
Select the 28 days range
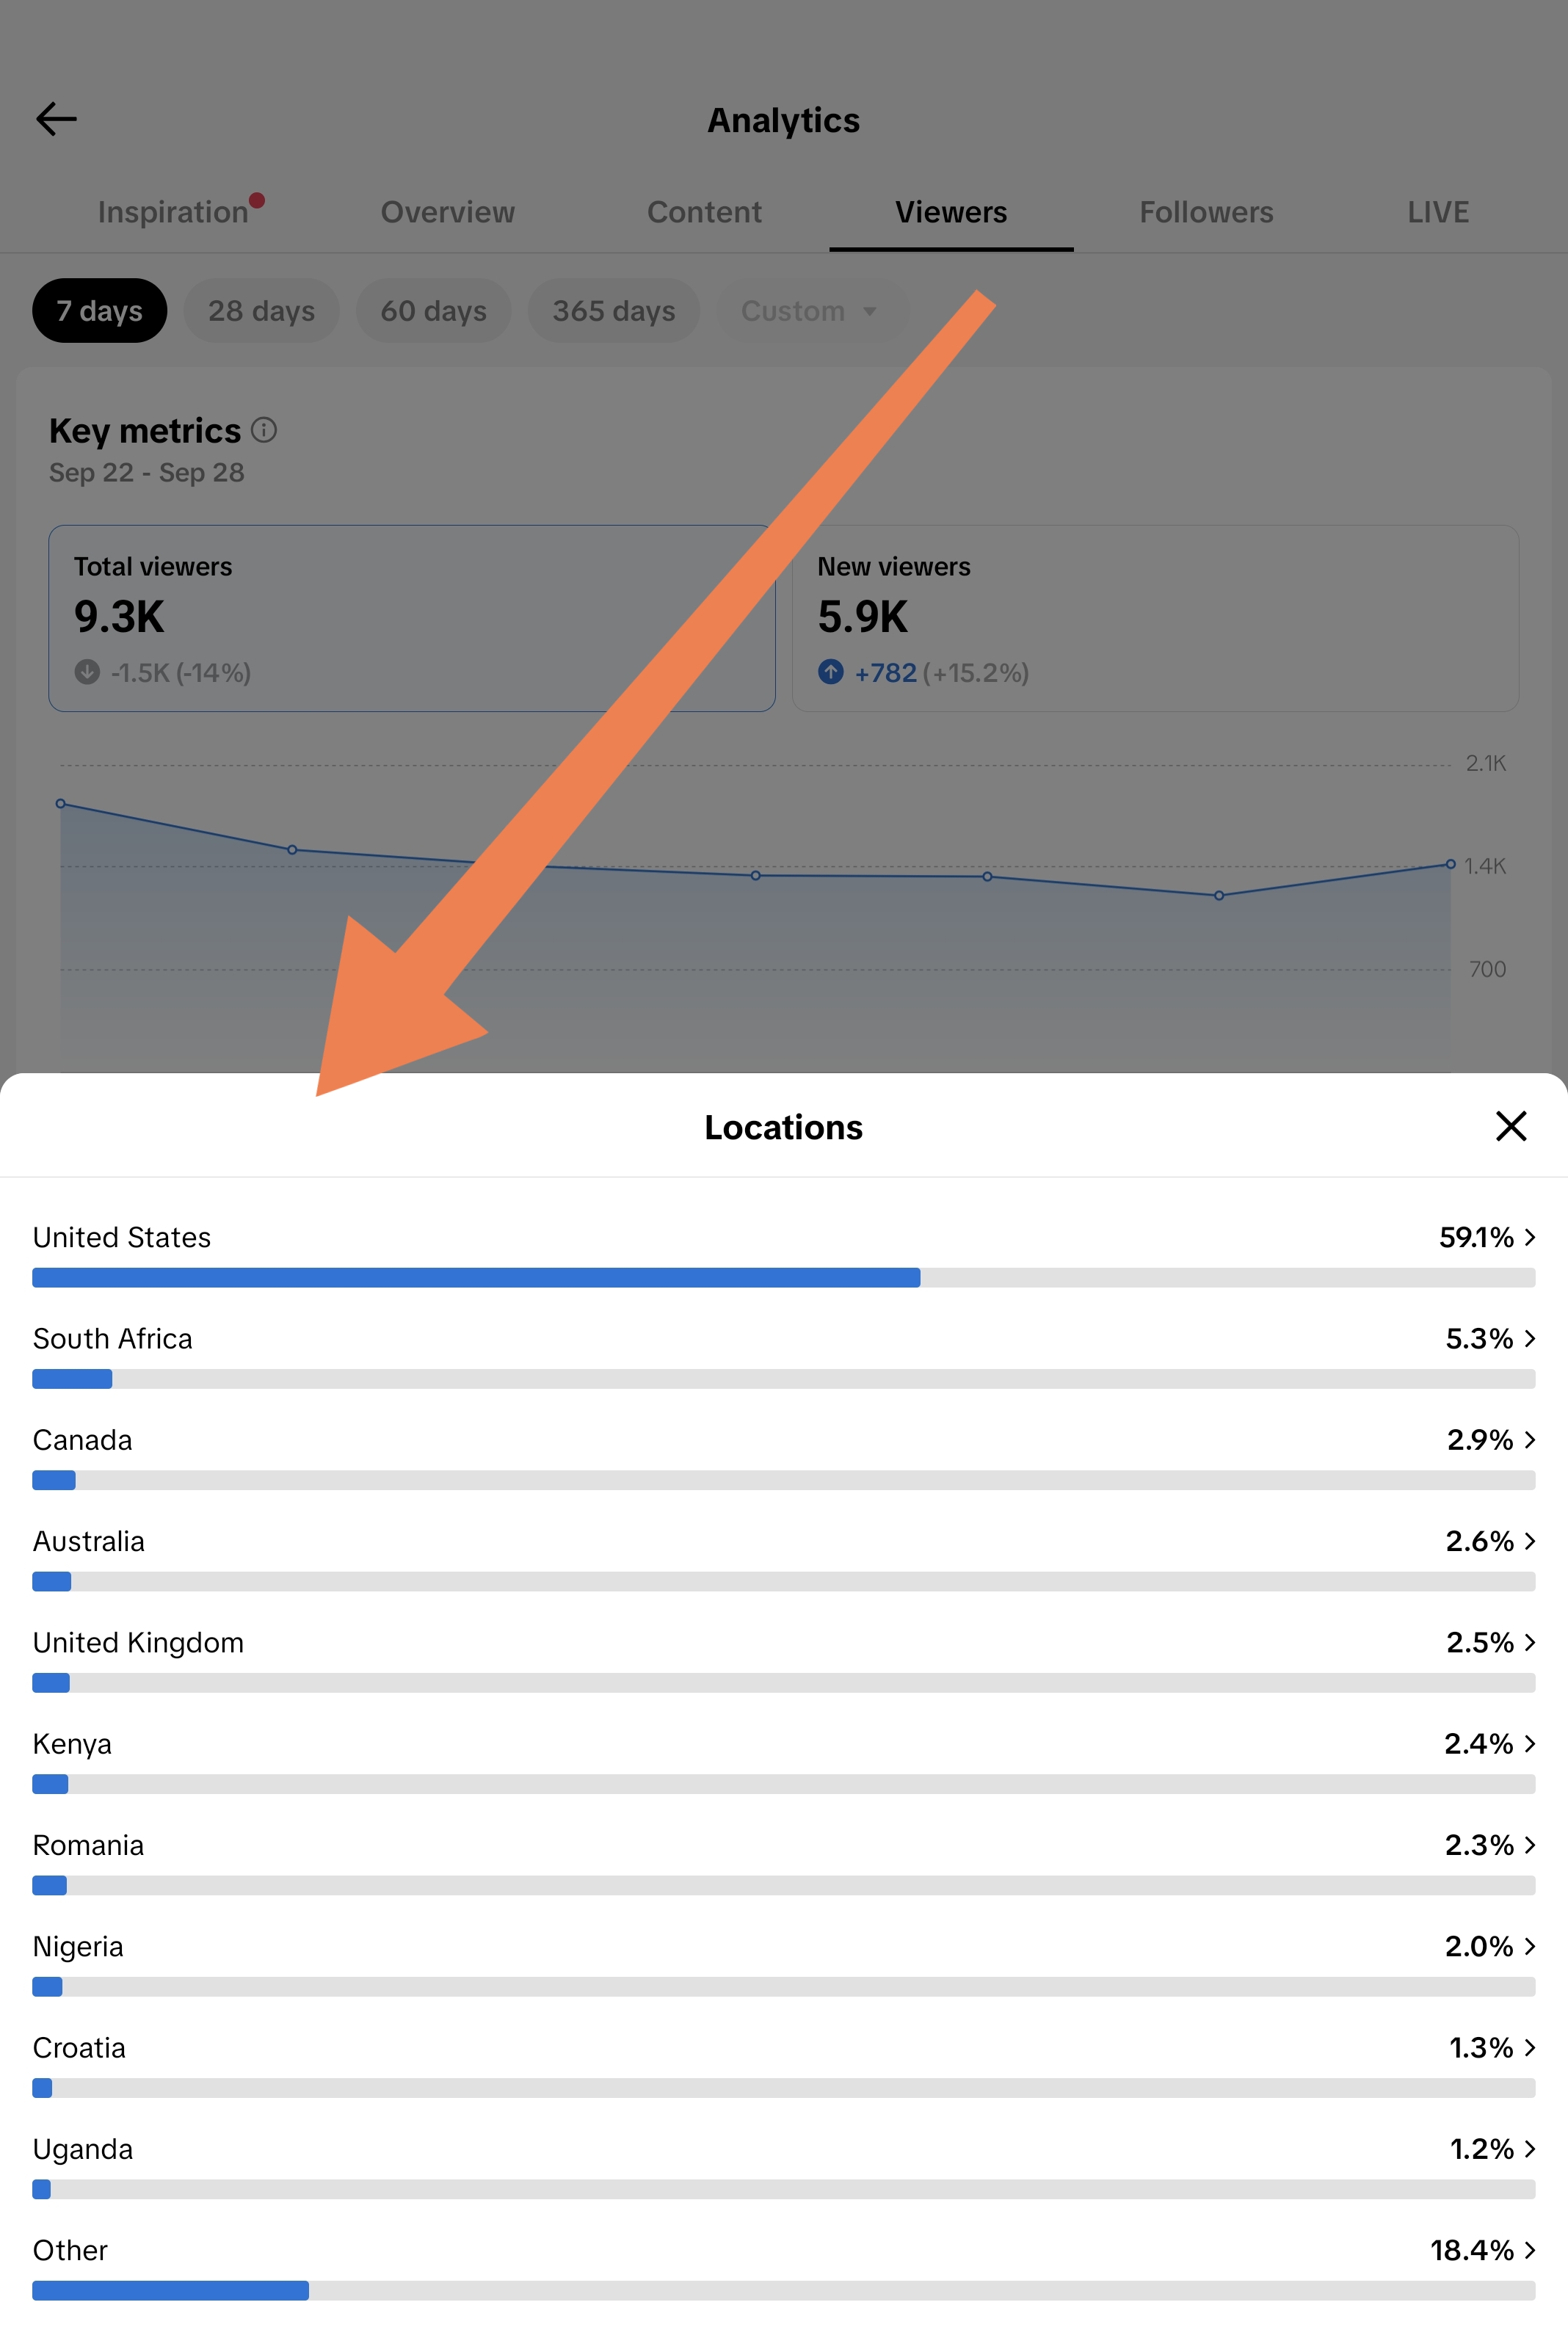[261, 311]
